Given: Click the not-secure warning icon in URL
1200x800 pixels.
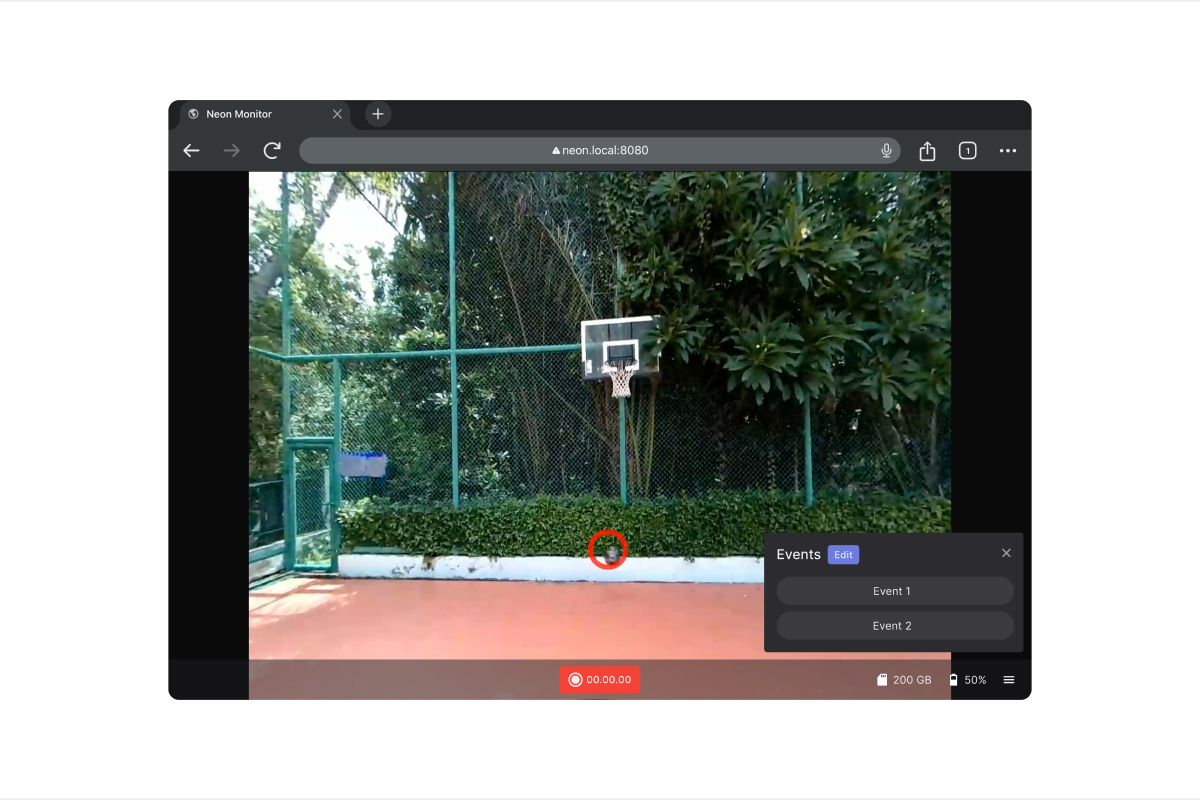Looking at the screenshot, I should click(556, 151).
